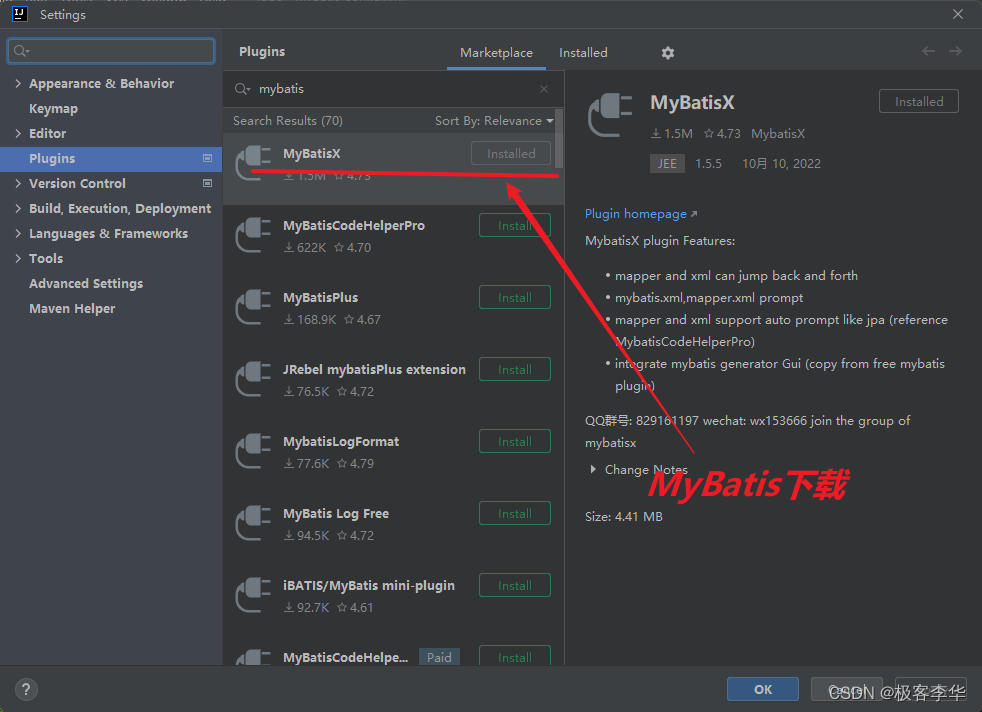This screenshot has width=982, height=712.
Task: Open Maven Helper settings
Action: coord(72,309)
